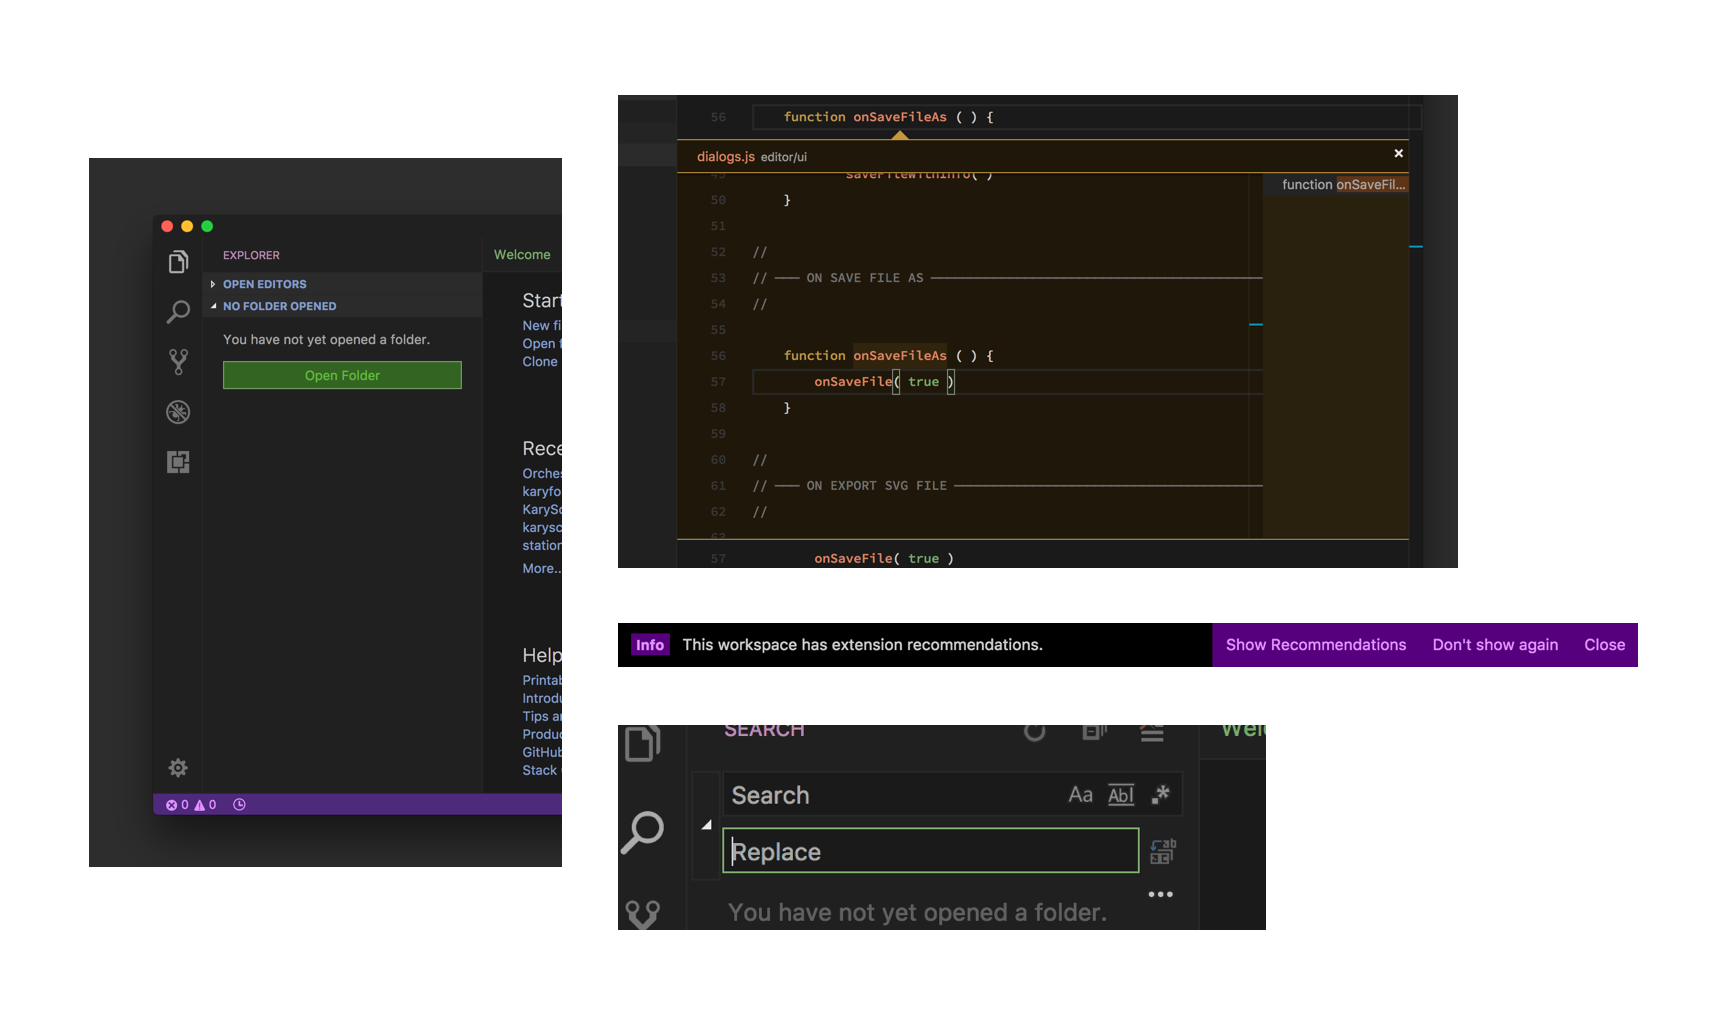1718x1016 pixels.
Task: Close the dialogs.js peek view
Action: pyautogui.click(x=1398, y=154)
